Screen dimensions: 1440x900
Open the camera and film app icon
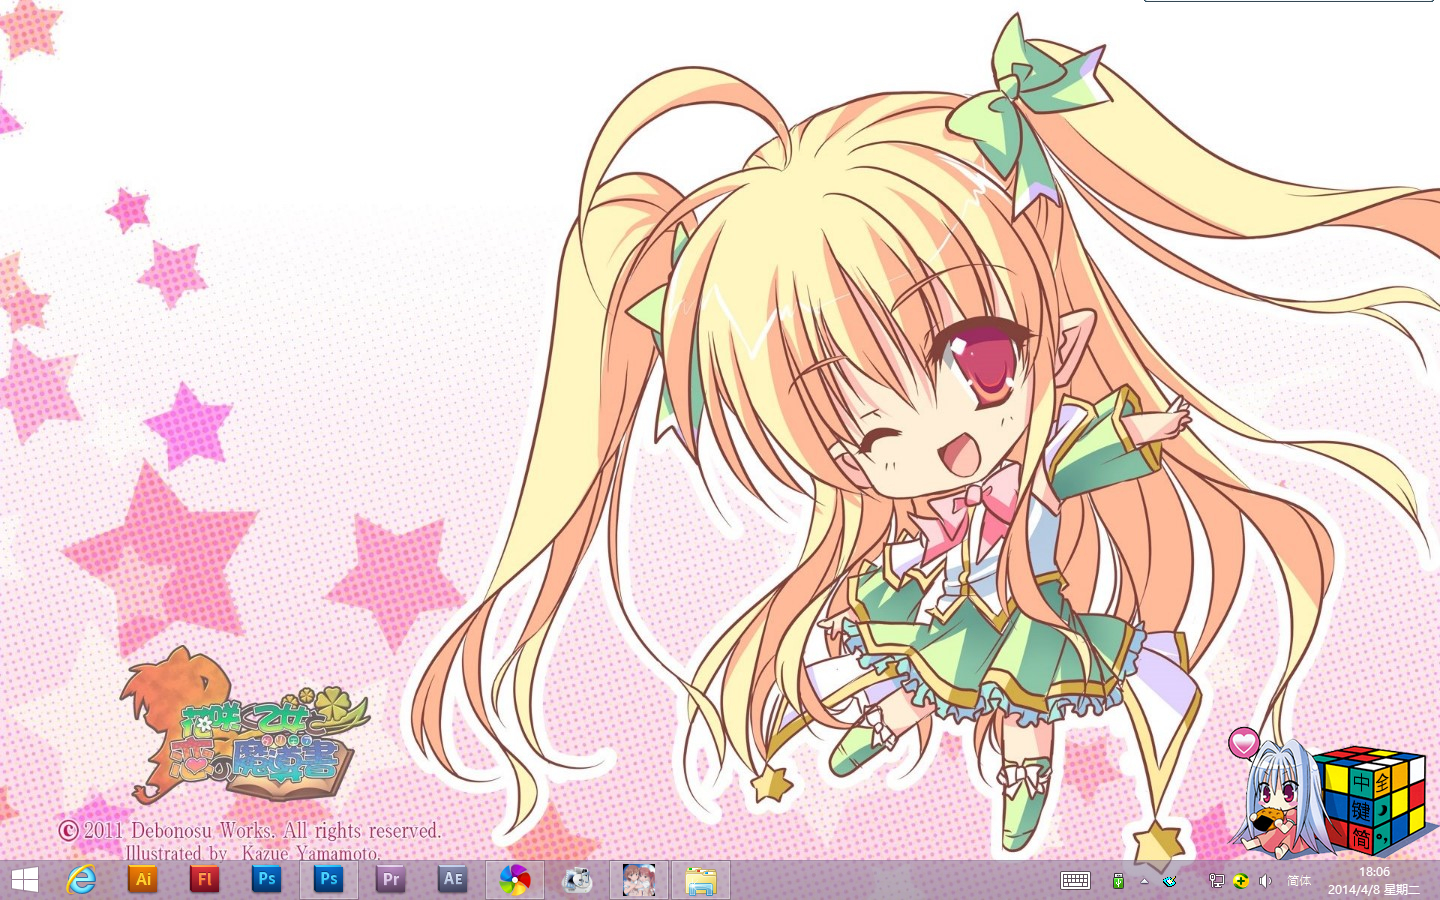pyautogui.click(x=577, y=880)
